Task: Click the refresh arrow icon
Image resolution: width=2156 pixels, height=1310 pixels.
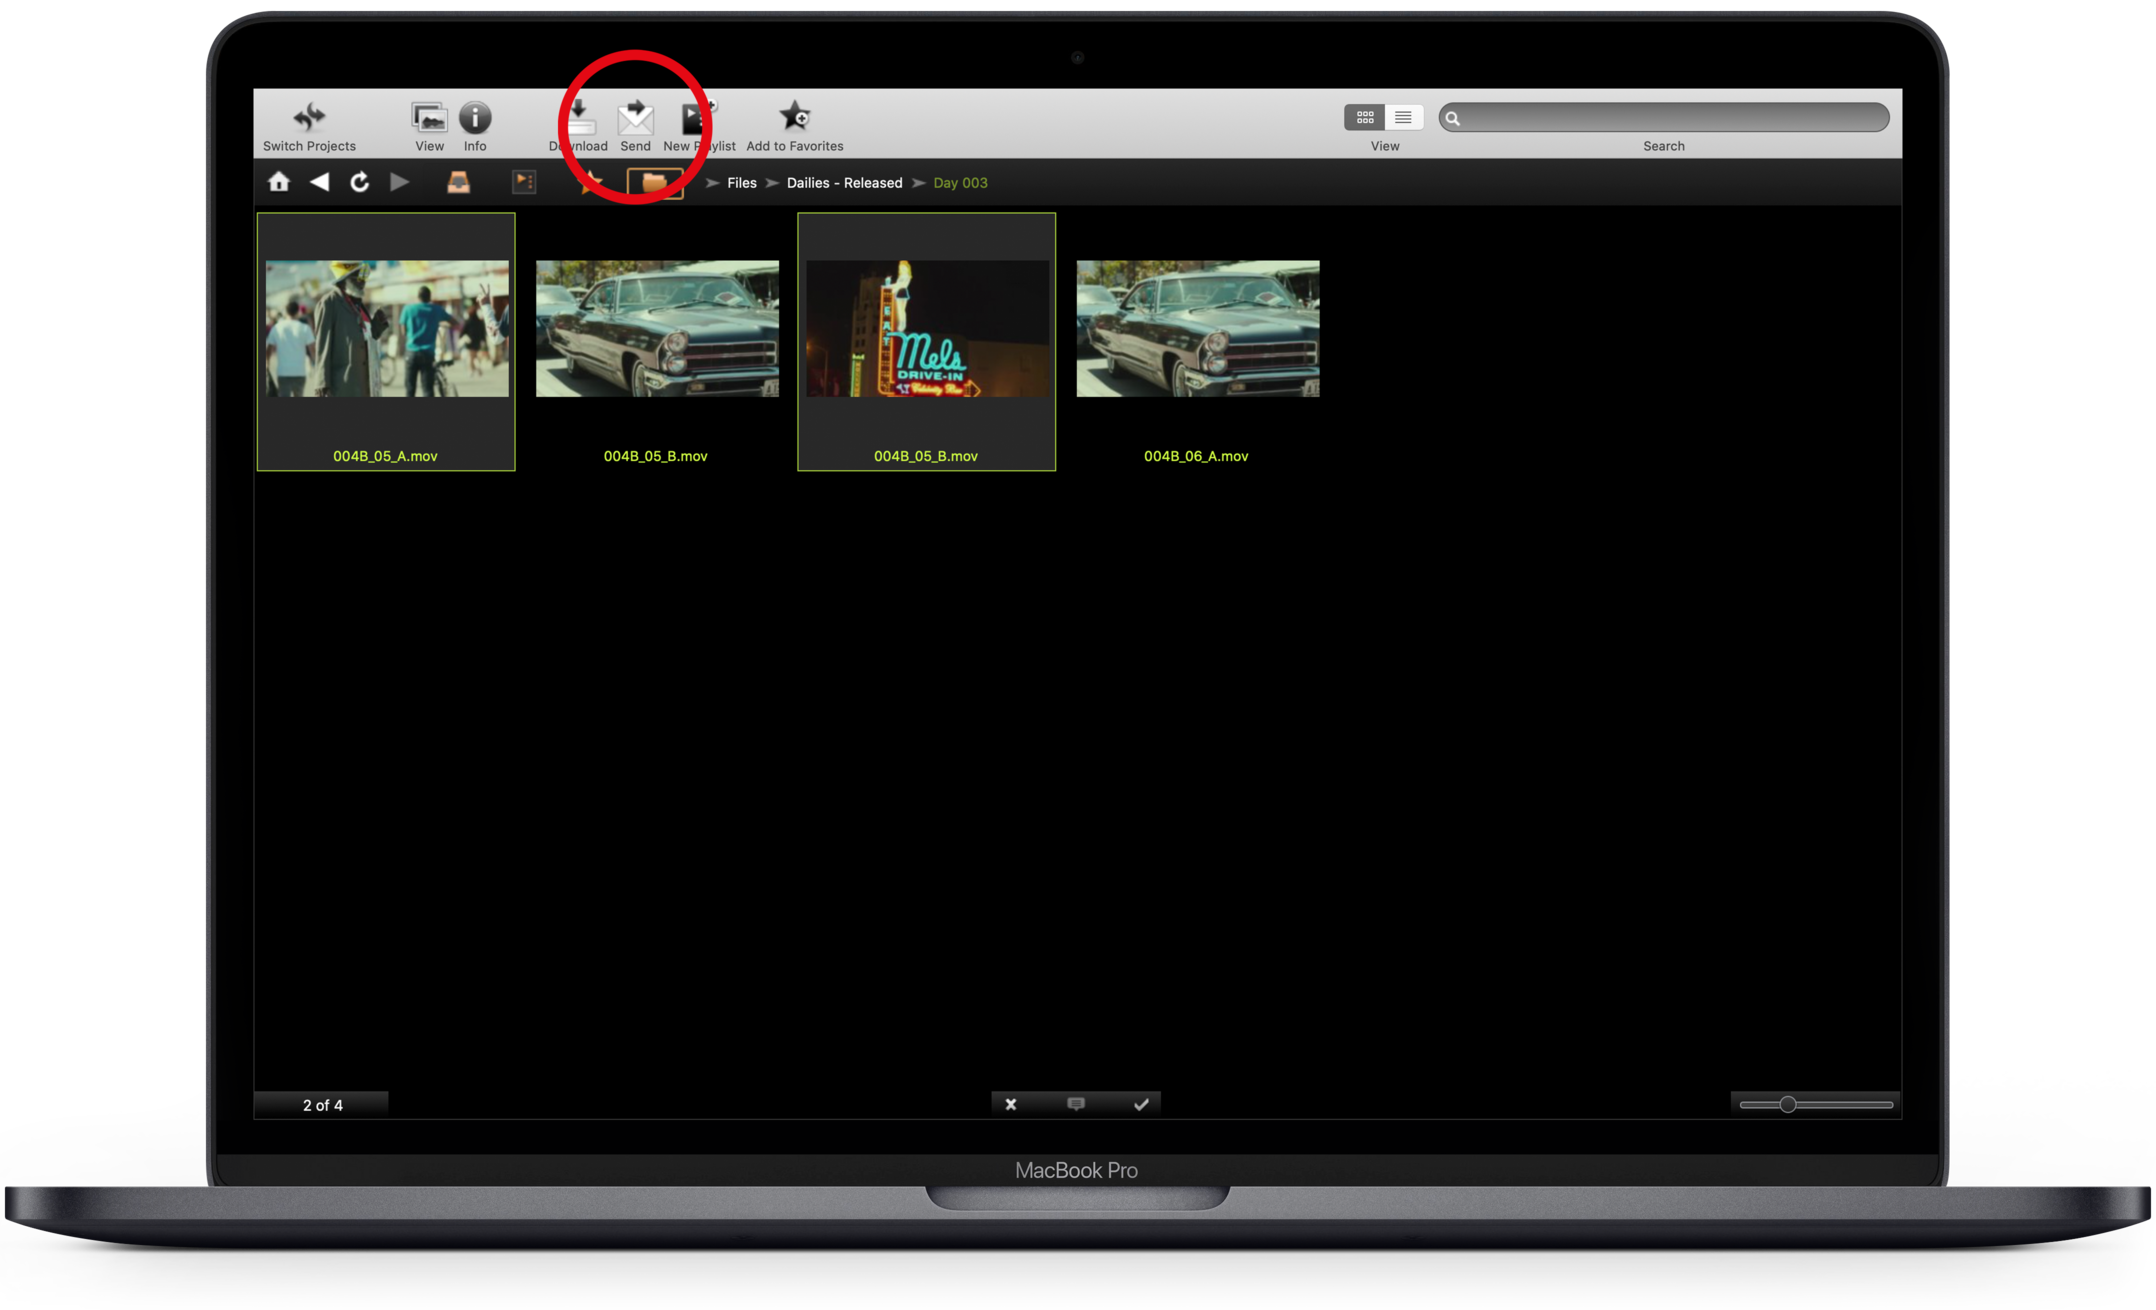Action: point(359,182)
